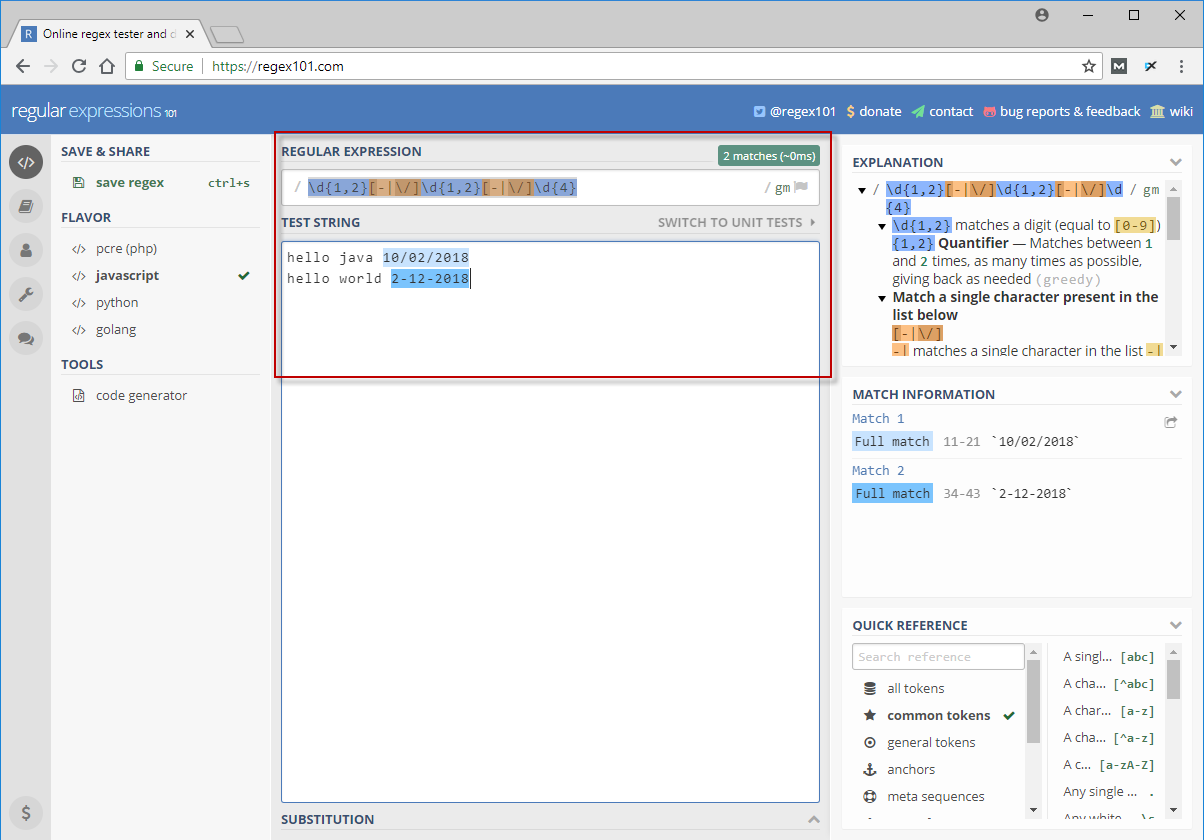The image size is (1204, 840).
Task: Click the `10/02/2018` full match value
Action: pyautogui.click(x=1035, y=442)
